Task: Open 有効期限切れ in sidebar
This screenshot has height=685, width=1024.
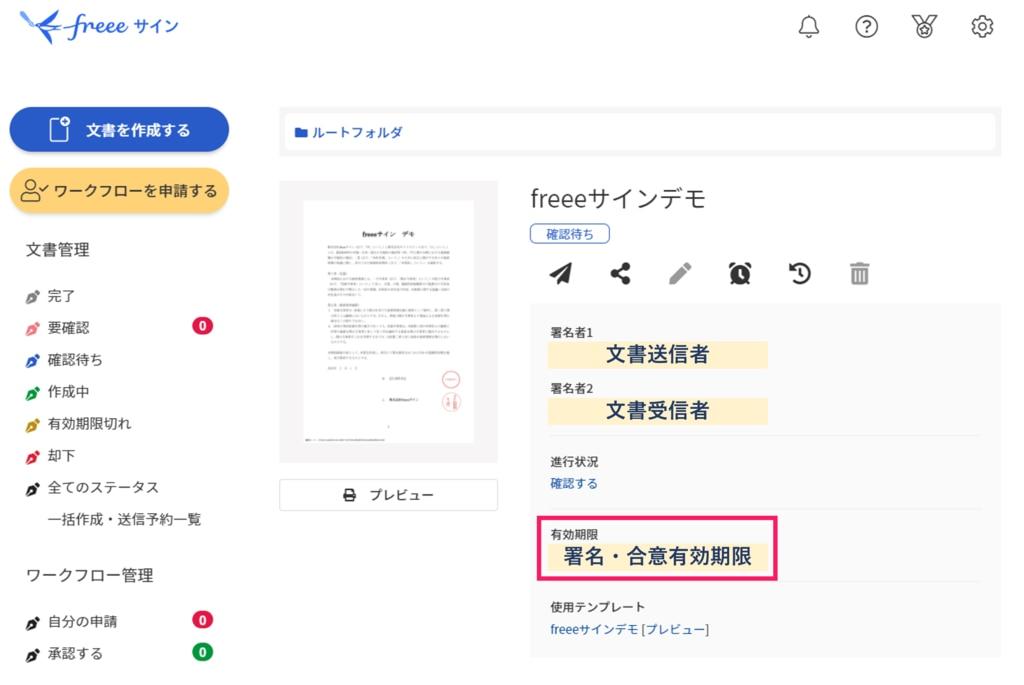Action: click(x=89, y=424)
